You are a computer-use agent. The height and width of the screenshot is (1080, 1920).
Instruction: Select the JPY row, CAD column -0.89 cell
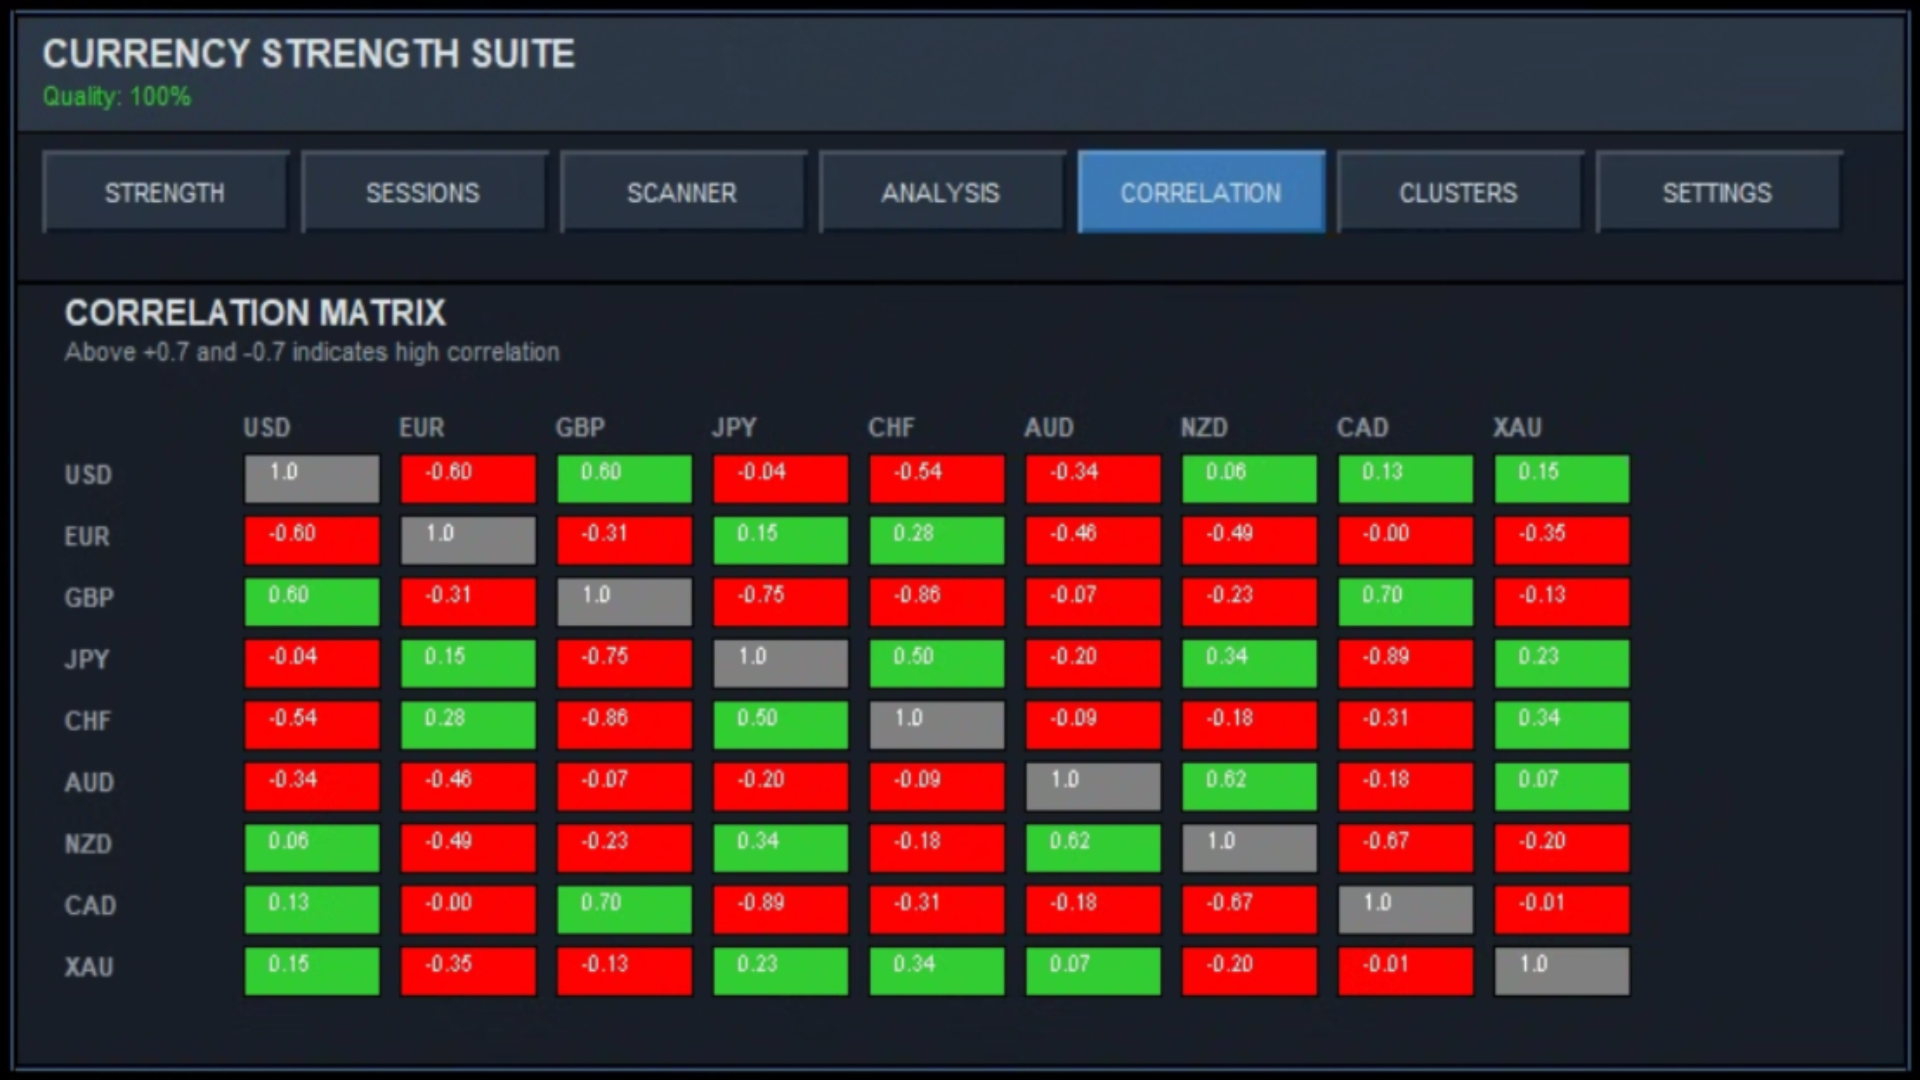pos(1405,663)
